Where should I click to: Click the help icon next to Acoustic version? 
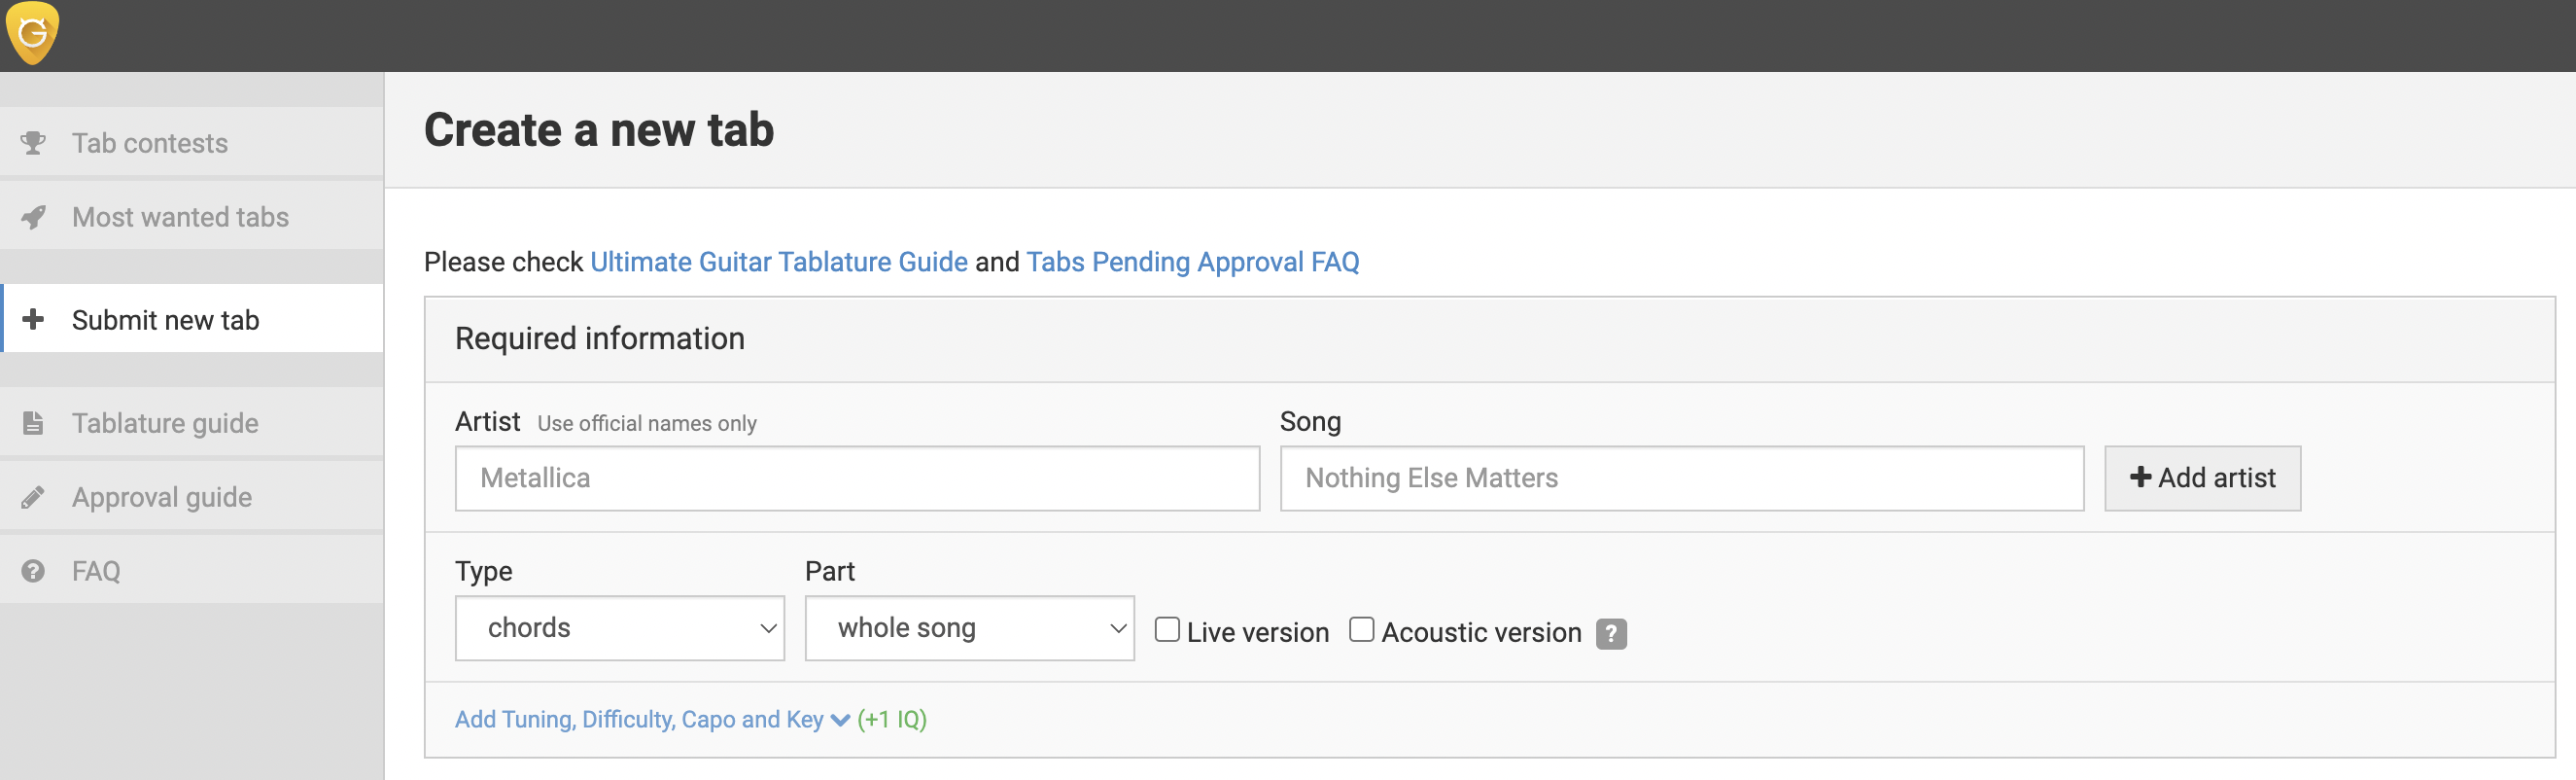pos(1610,634)
